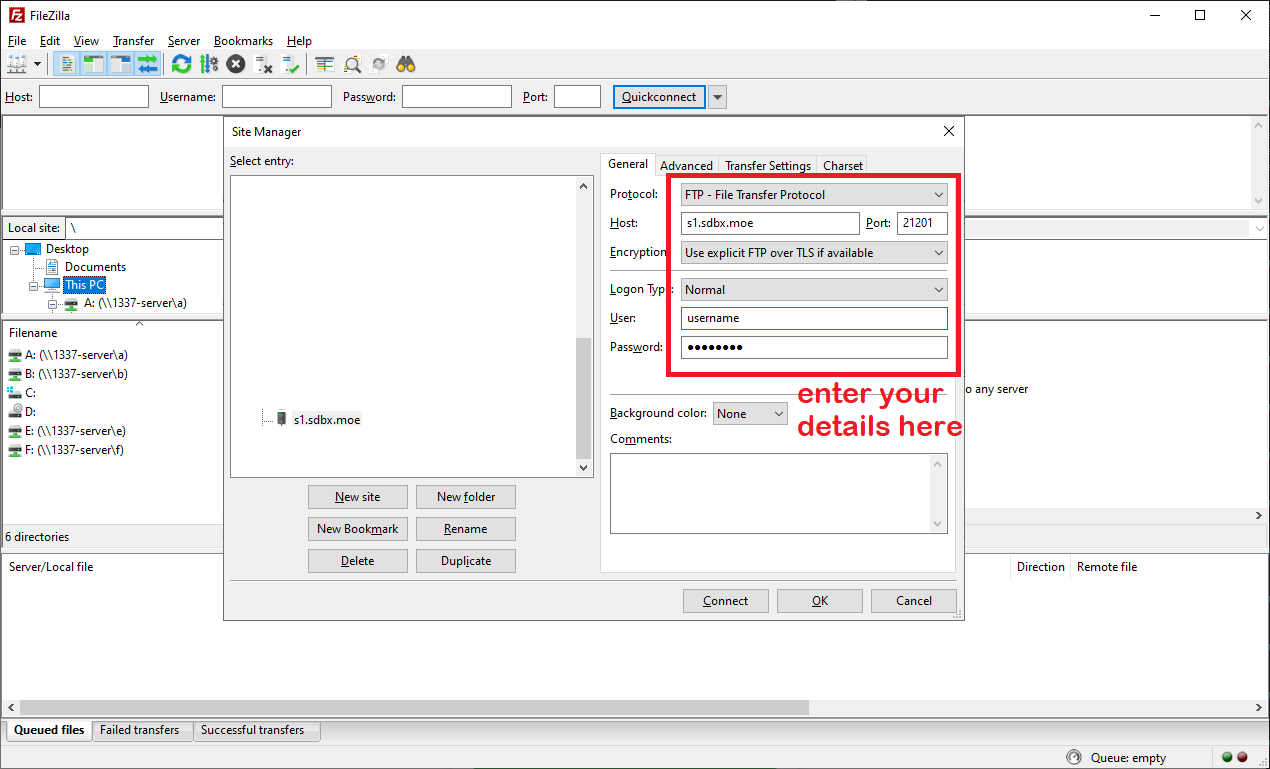Click the Quickconnect Password field
Image resolution: width=1270 pixels, height=769 pixels.
(x=457, y=97)
